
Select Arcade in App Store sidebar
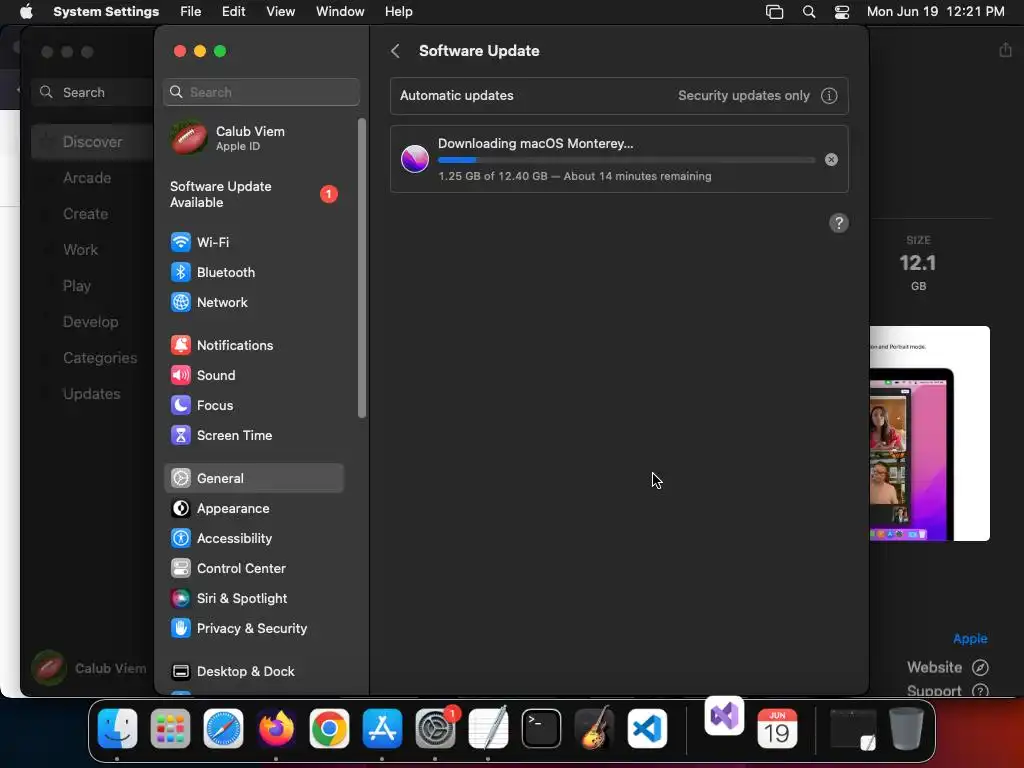[87, 178]
